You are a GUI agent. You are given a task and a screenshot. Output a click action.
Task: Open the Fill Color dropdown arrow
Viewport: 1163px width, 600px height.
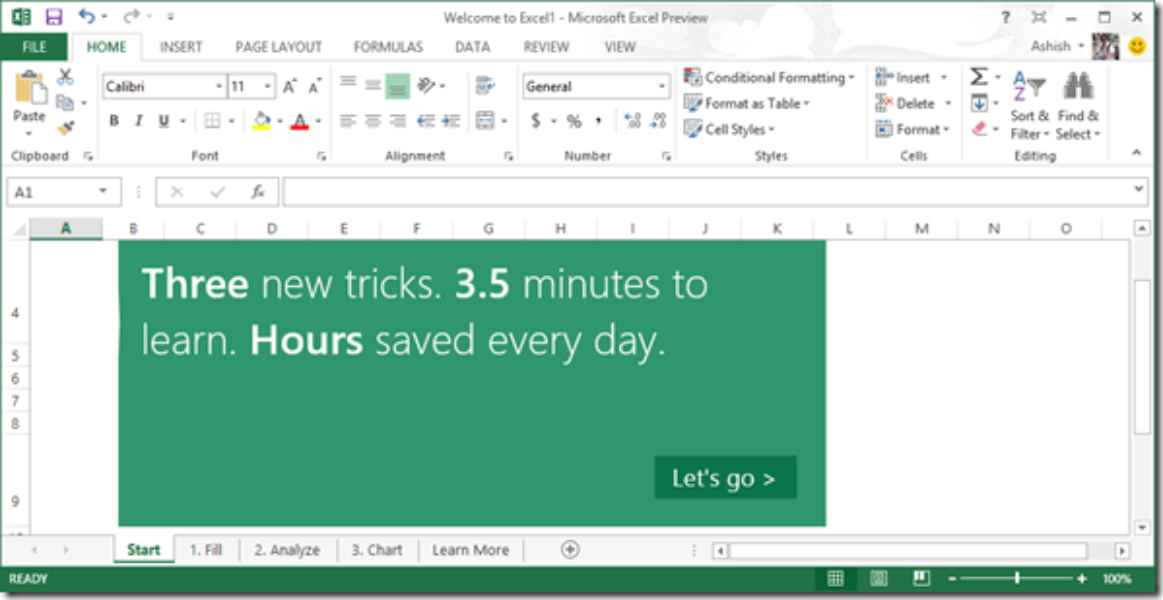(280, 121)
